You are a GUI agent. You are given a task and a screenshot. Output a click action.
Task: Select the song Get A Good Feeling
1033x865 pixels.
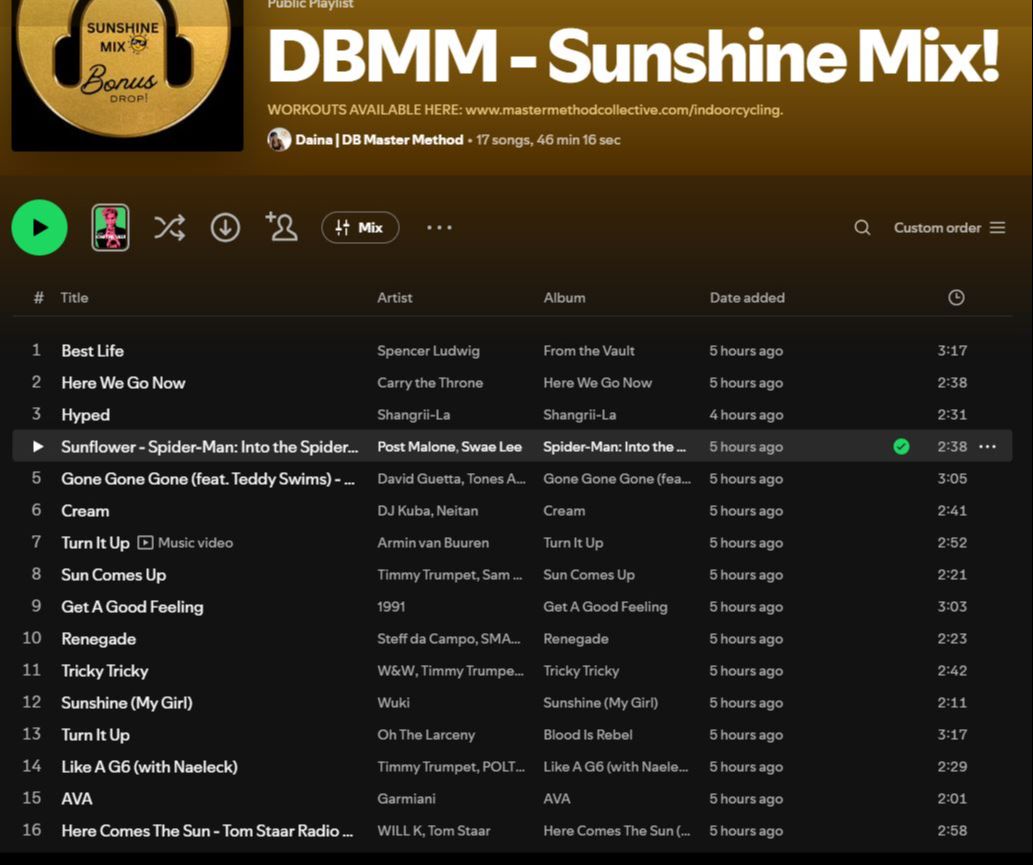tap(132, 607)
